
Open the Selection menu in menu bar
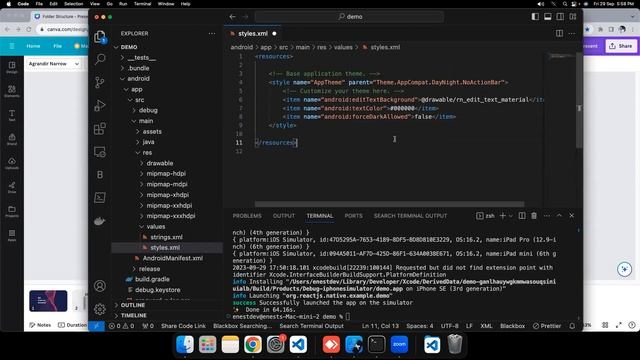(x=73, y=4)
